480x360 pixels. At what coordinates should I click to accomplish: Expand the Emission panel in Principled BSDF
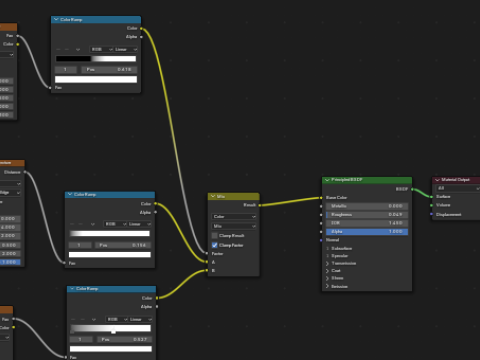pos(327,286)
